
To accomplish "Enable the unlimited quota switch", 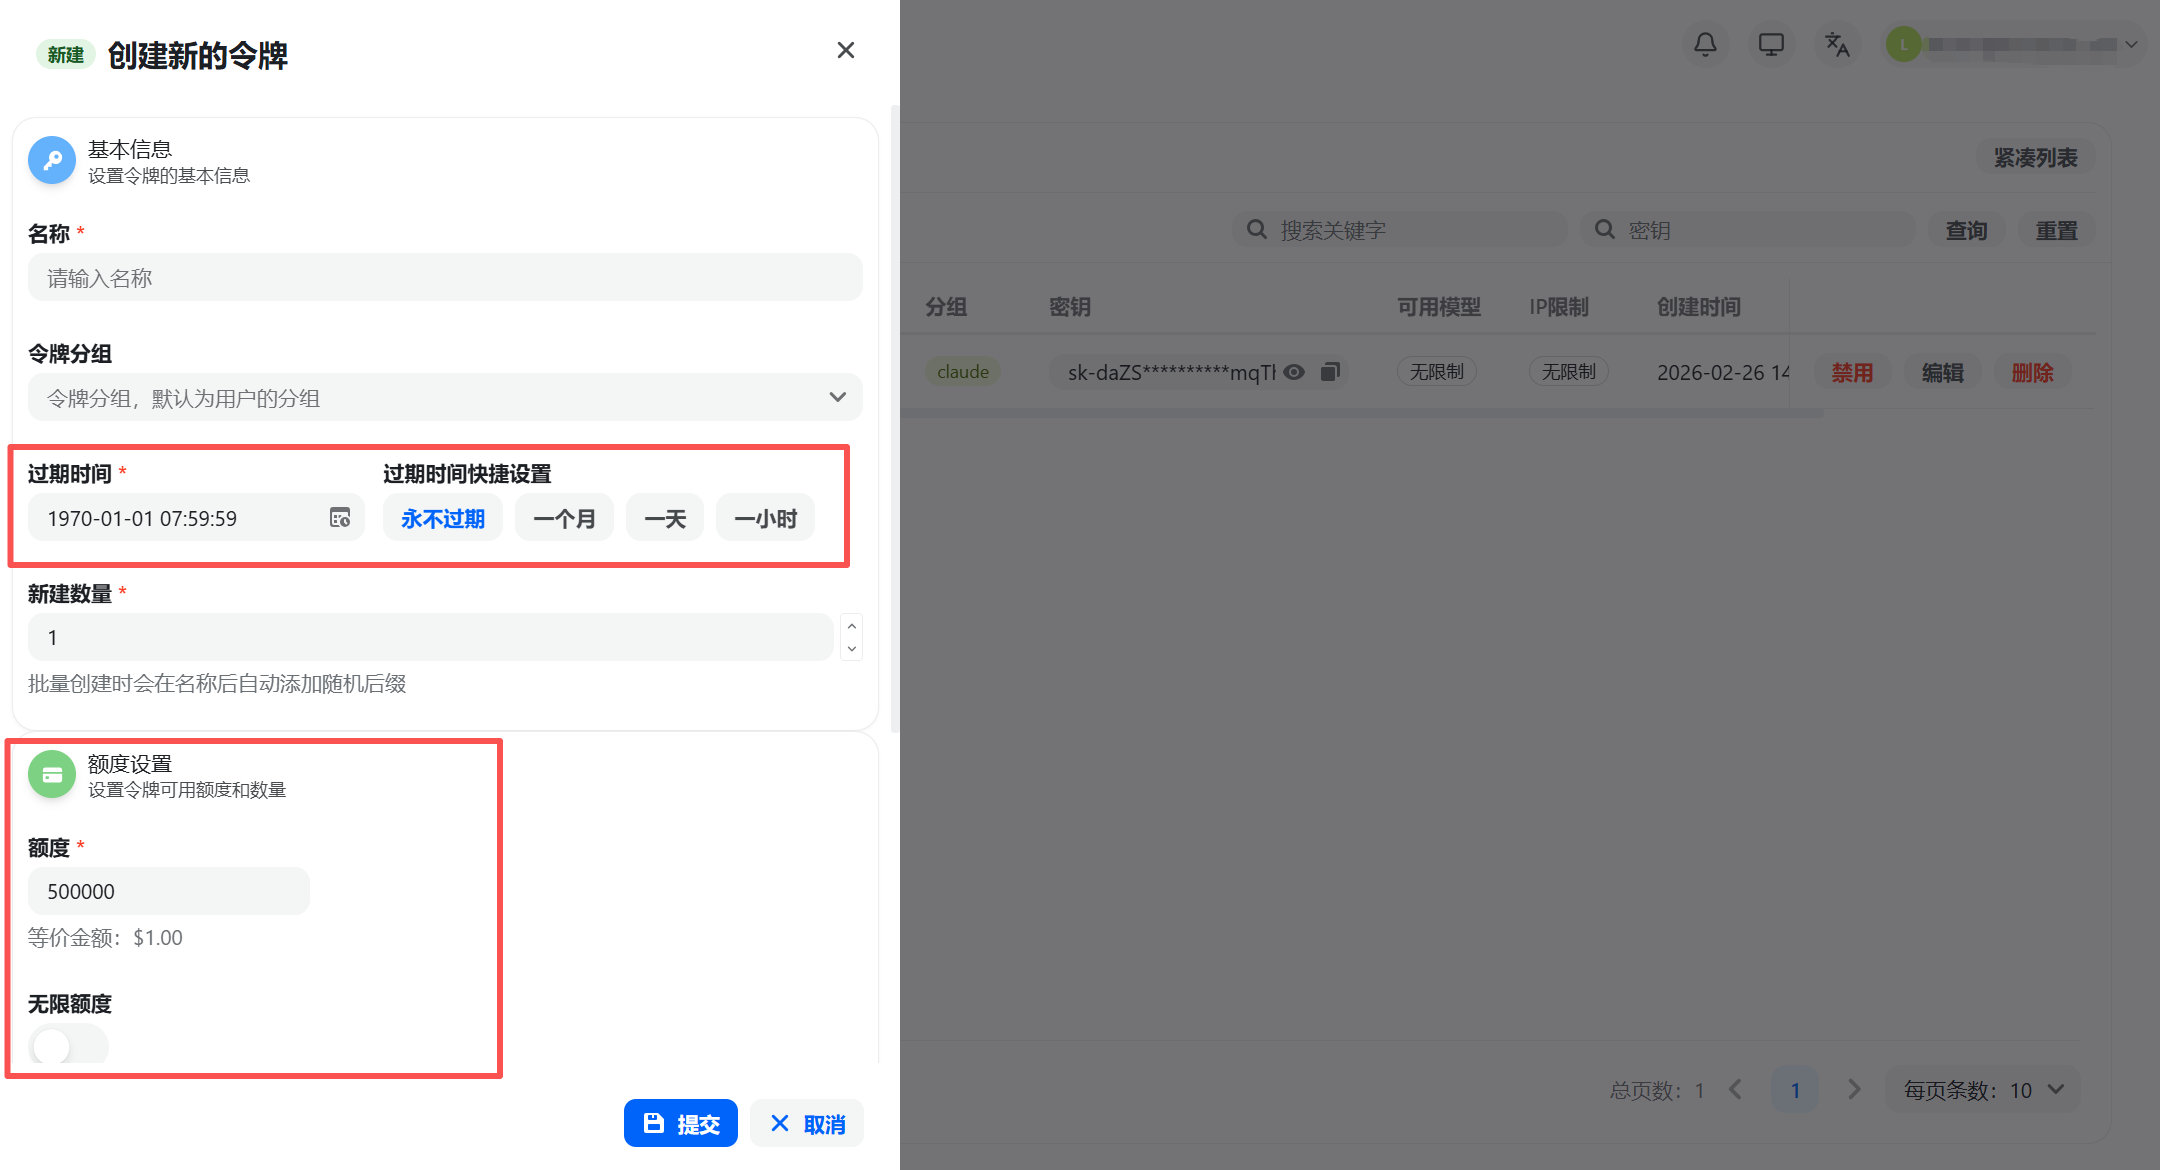I will tap(67, 1046).
